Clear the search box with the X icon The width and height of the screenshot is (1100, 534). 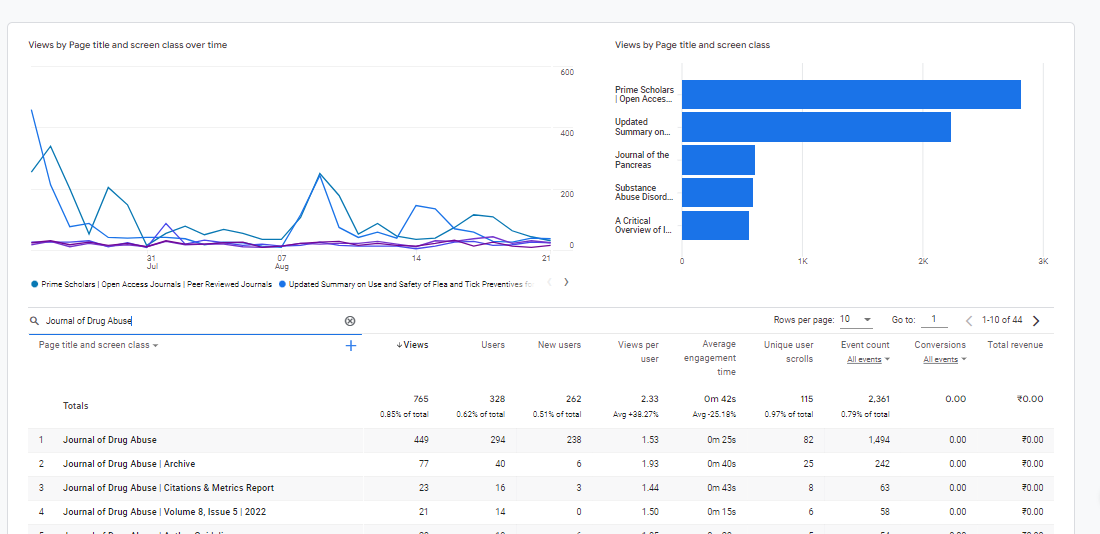click(x=350, y=321)
